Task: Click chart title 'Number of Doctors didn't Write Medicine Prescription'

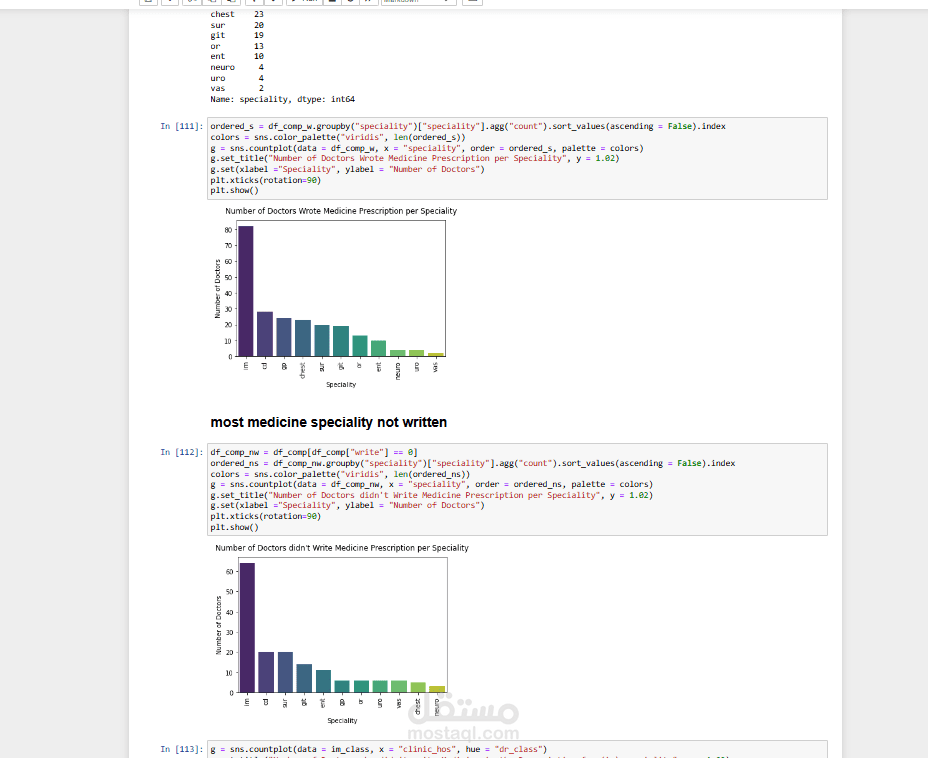Action: click(x=342, y=548)
